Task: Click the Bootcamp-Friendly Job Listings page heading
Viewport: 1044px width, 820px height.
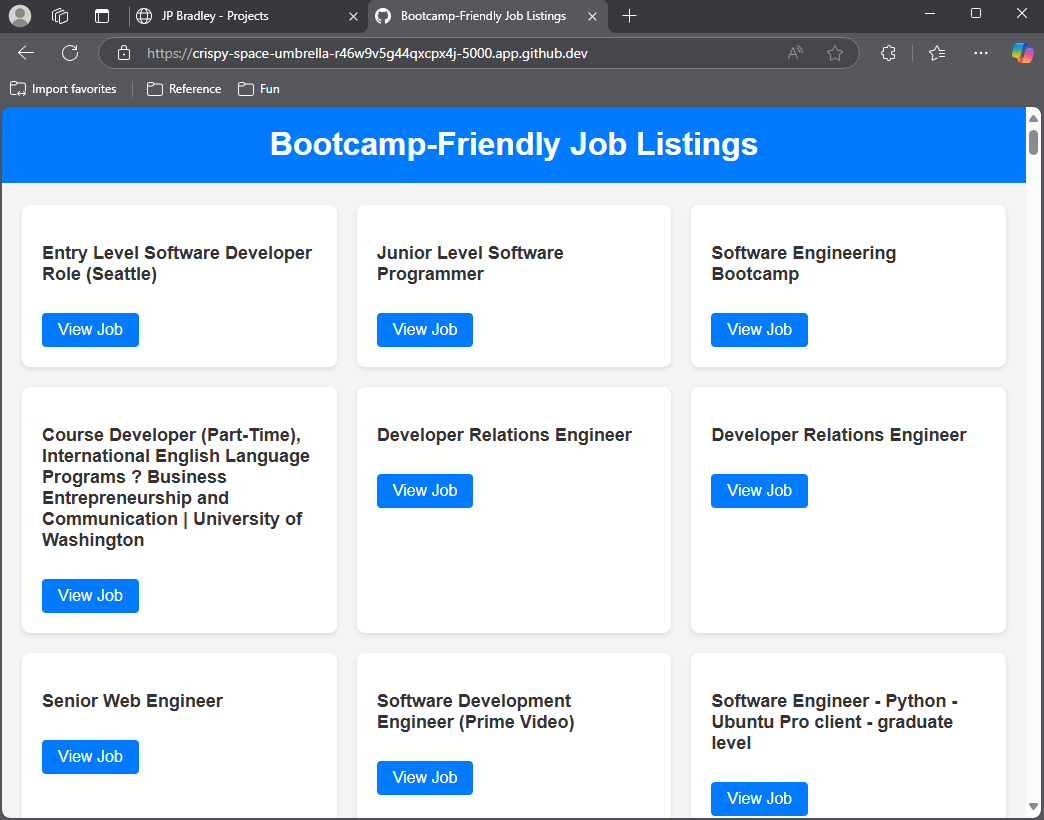Action: (513, 144)
